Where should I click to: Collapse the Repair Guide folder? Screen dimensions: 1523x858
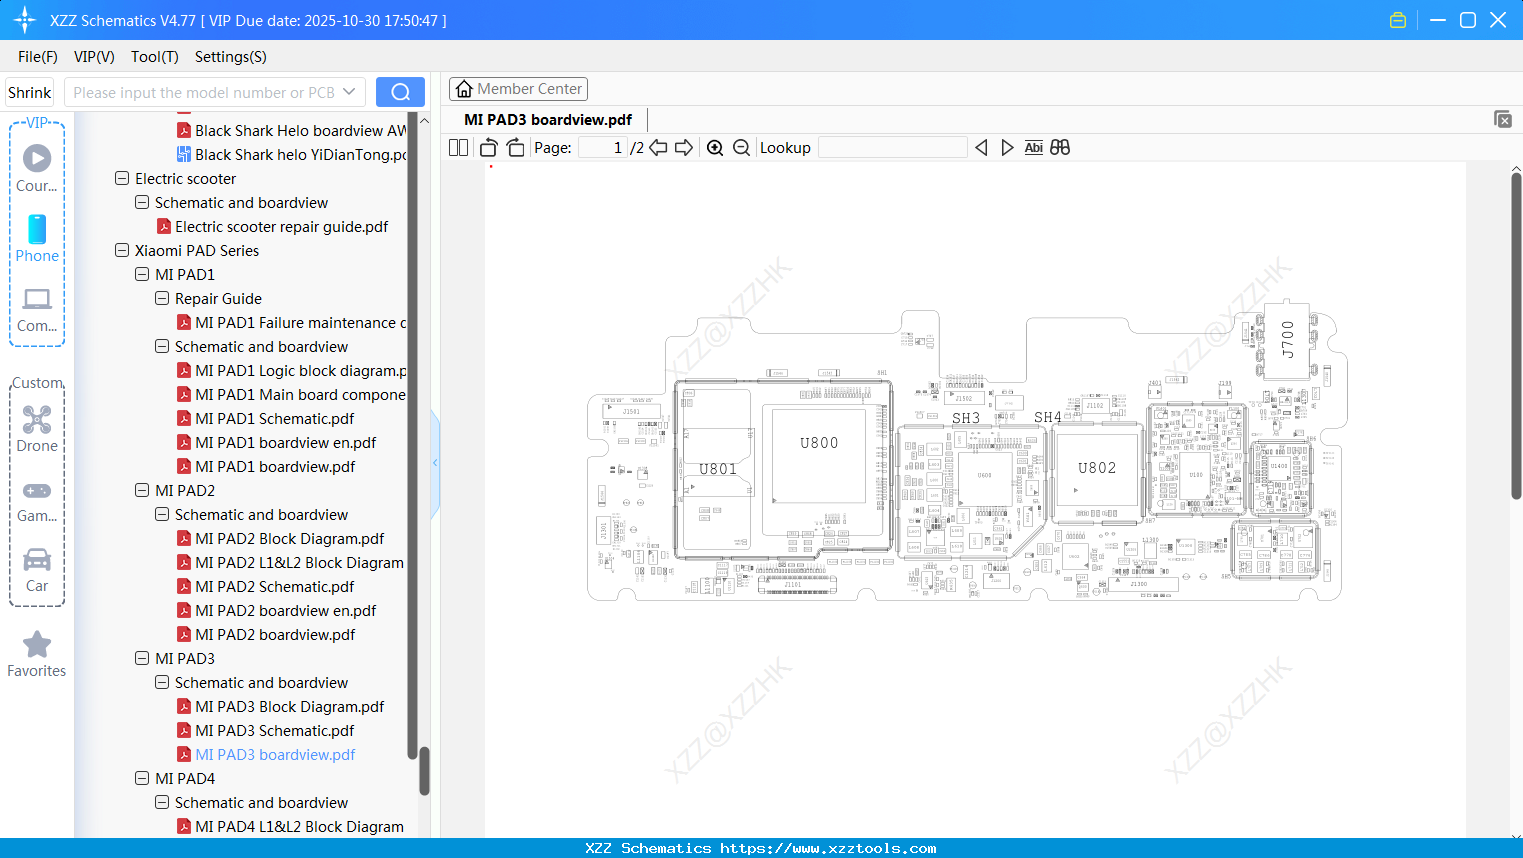[x=162, y=298]
